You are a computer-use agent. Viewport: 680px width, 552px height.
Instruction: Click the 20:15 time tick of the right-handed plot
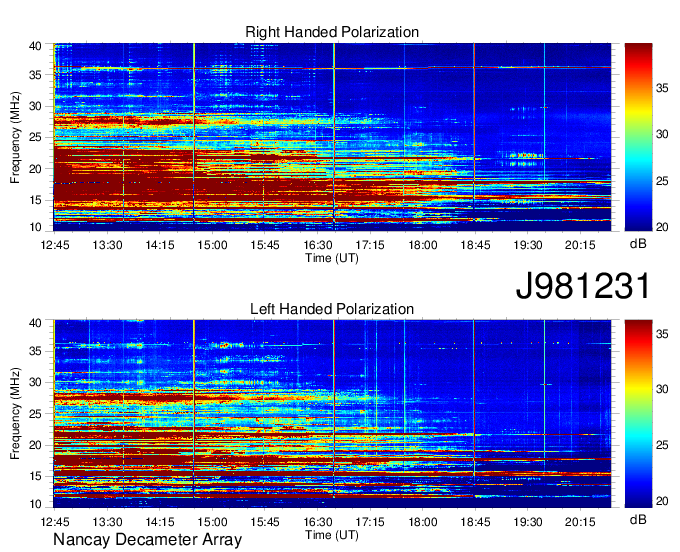pos(580,245)
